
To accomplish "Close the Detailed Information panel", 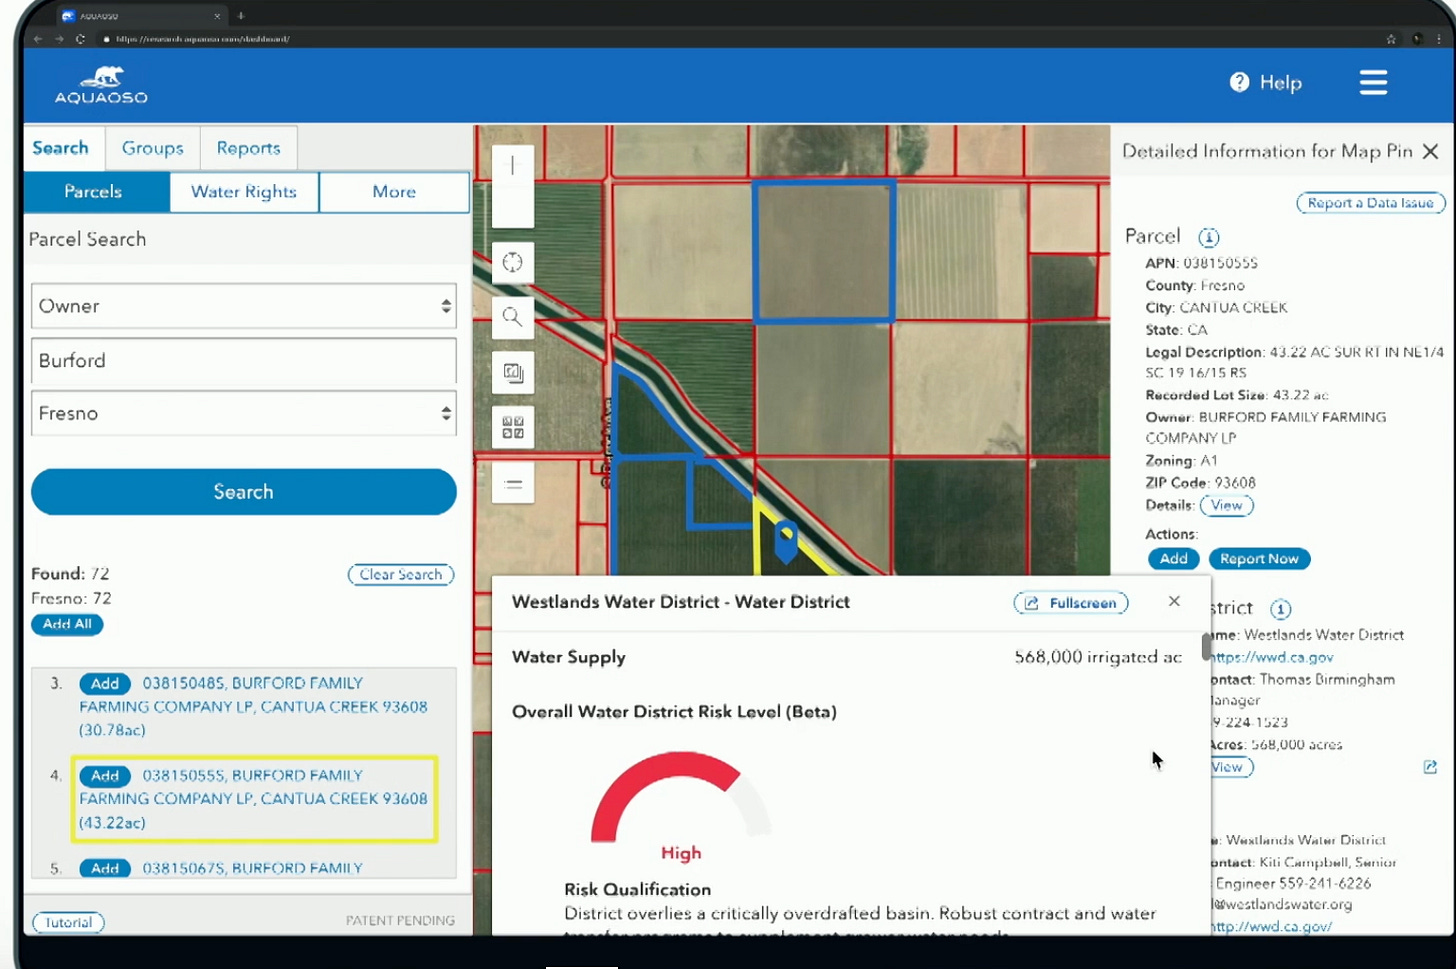I will click(1431, 151).
